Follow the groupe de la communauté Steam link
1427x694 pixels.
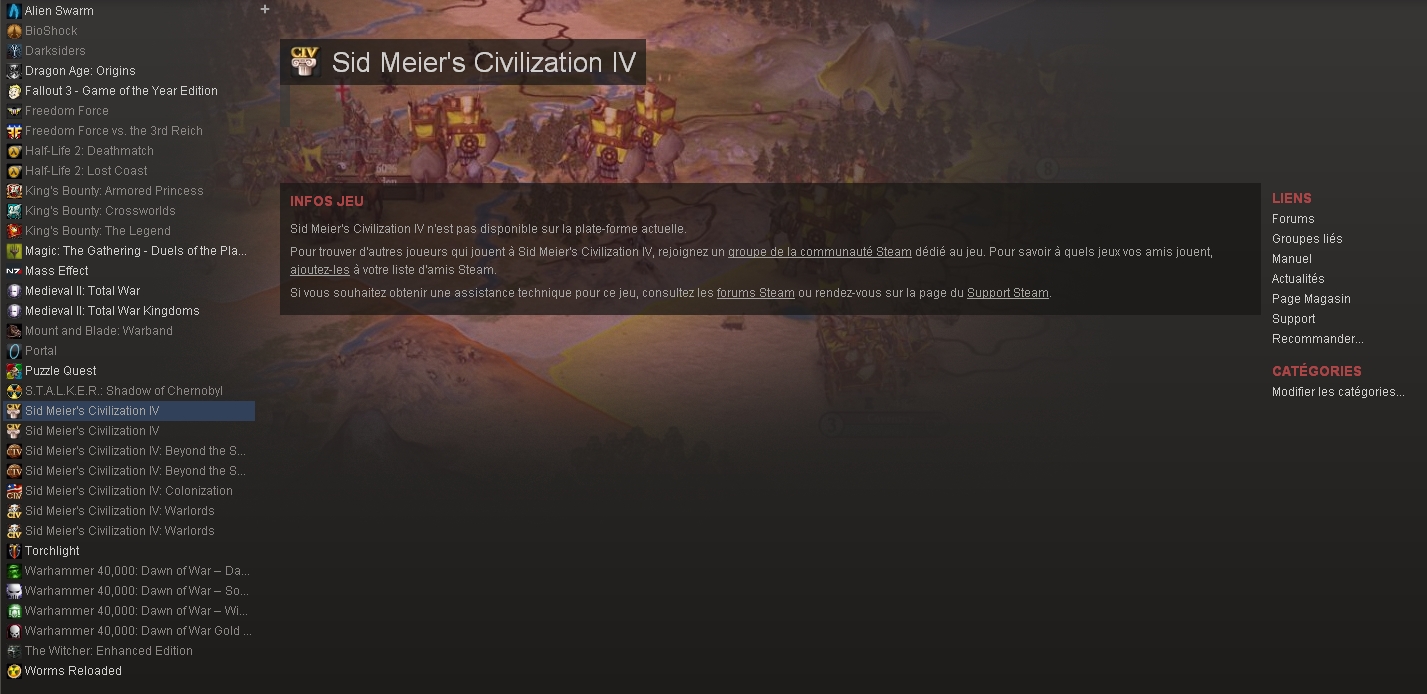click(820, 252)
